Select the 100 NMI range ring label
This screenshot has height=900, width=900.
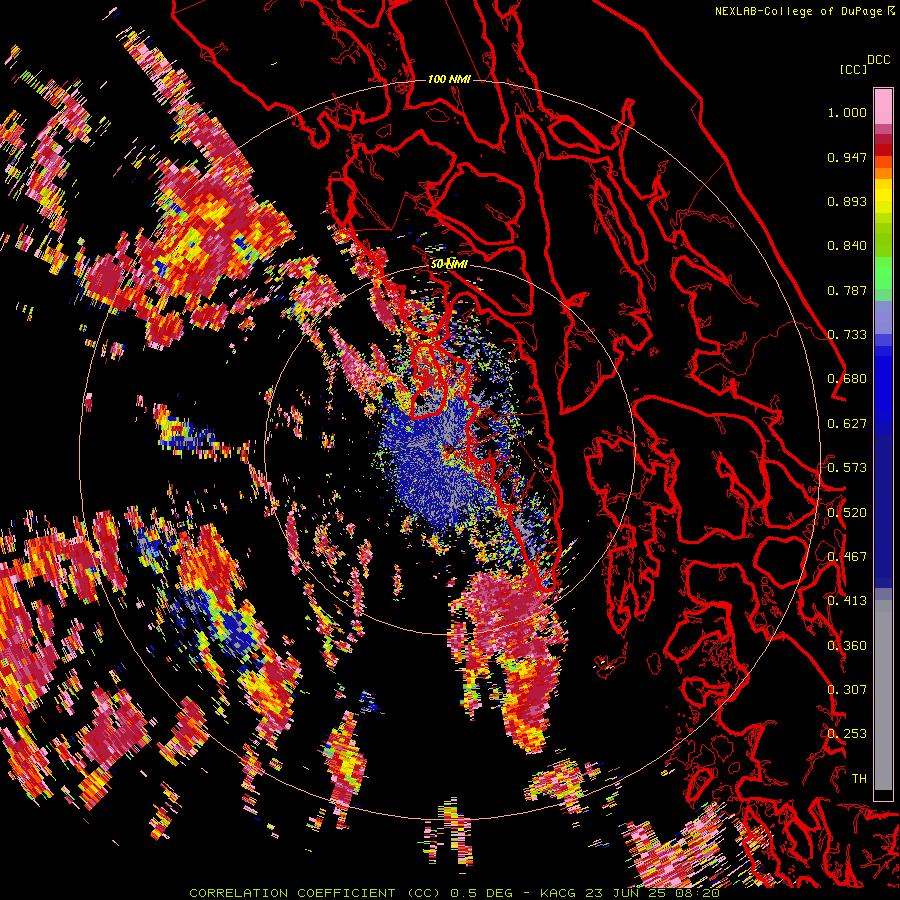(x=449, y=79)
